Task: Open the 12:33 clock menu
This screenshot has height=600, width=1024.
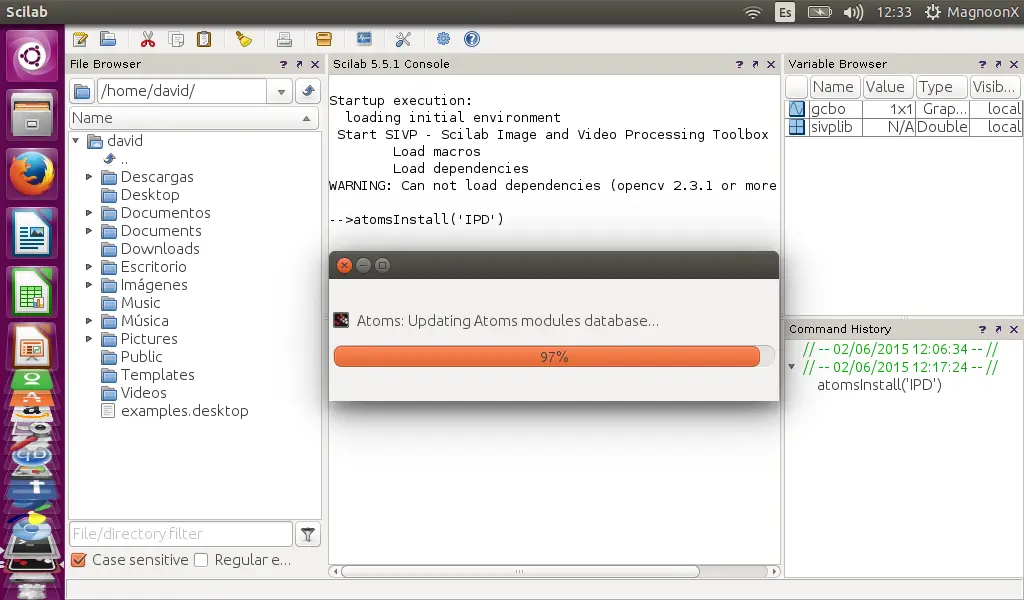Action: tap(893, 12)
